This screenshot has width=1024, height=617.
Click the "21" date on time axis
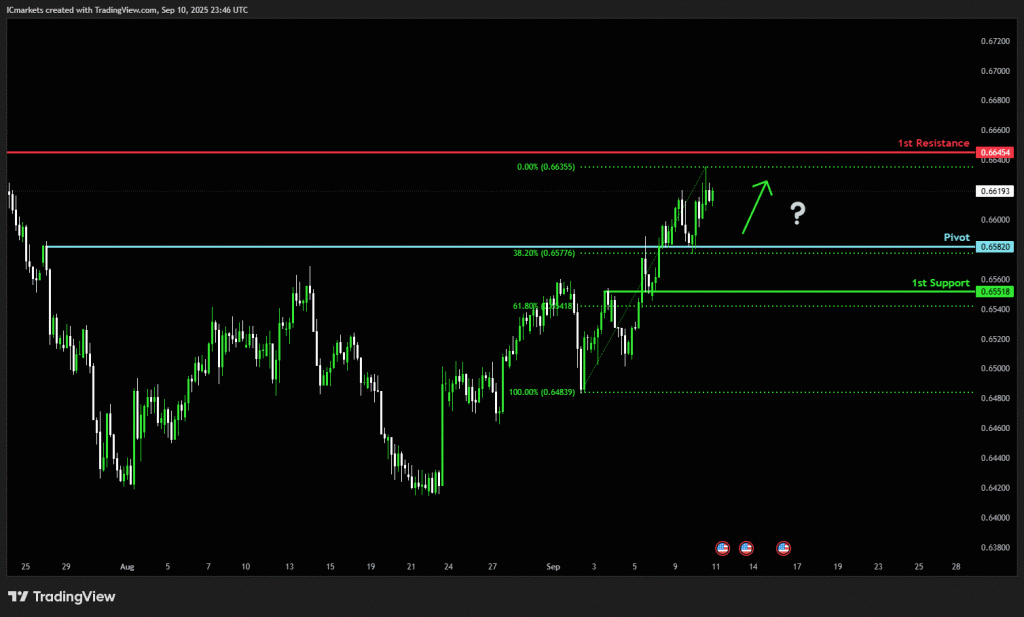coord(411,567)
